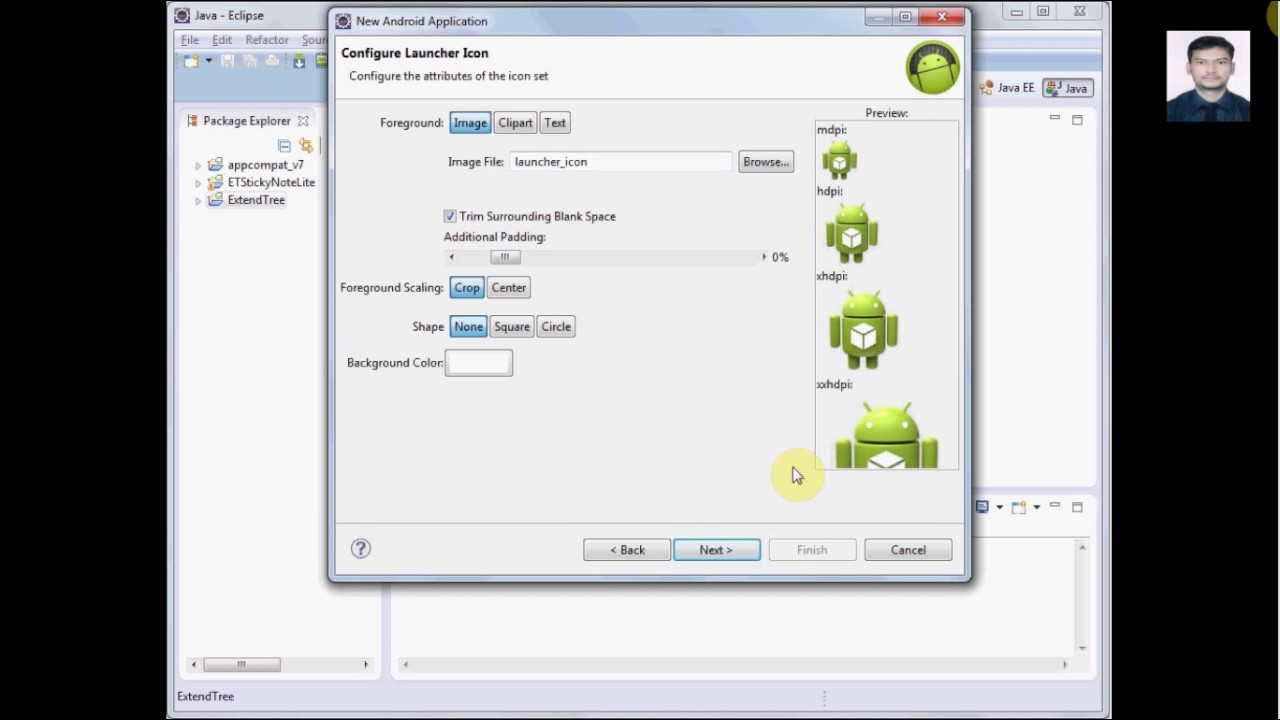Click the Browse... button
Image resolution: width=1280 pixels, height=720 pixels.
click(x=766, y=162)
